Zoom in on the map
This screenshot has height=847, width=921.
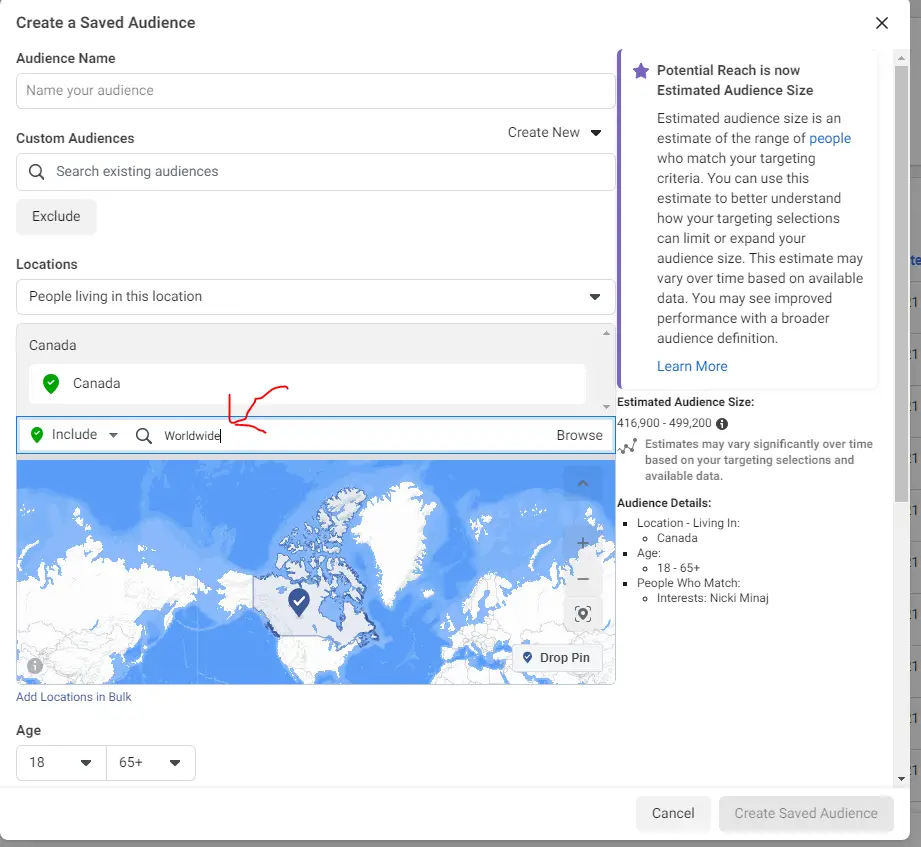pos(583,543)
